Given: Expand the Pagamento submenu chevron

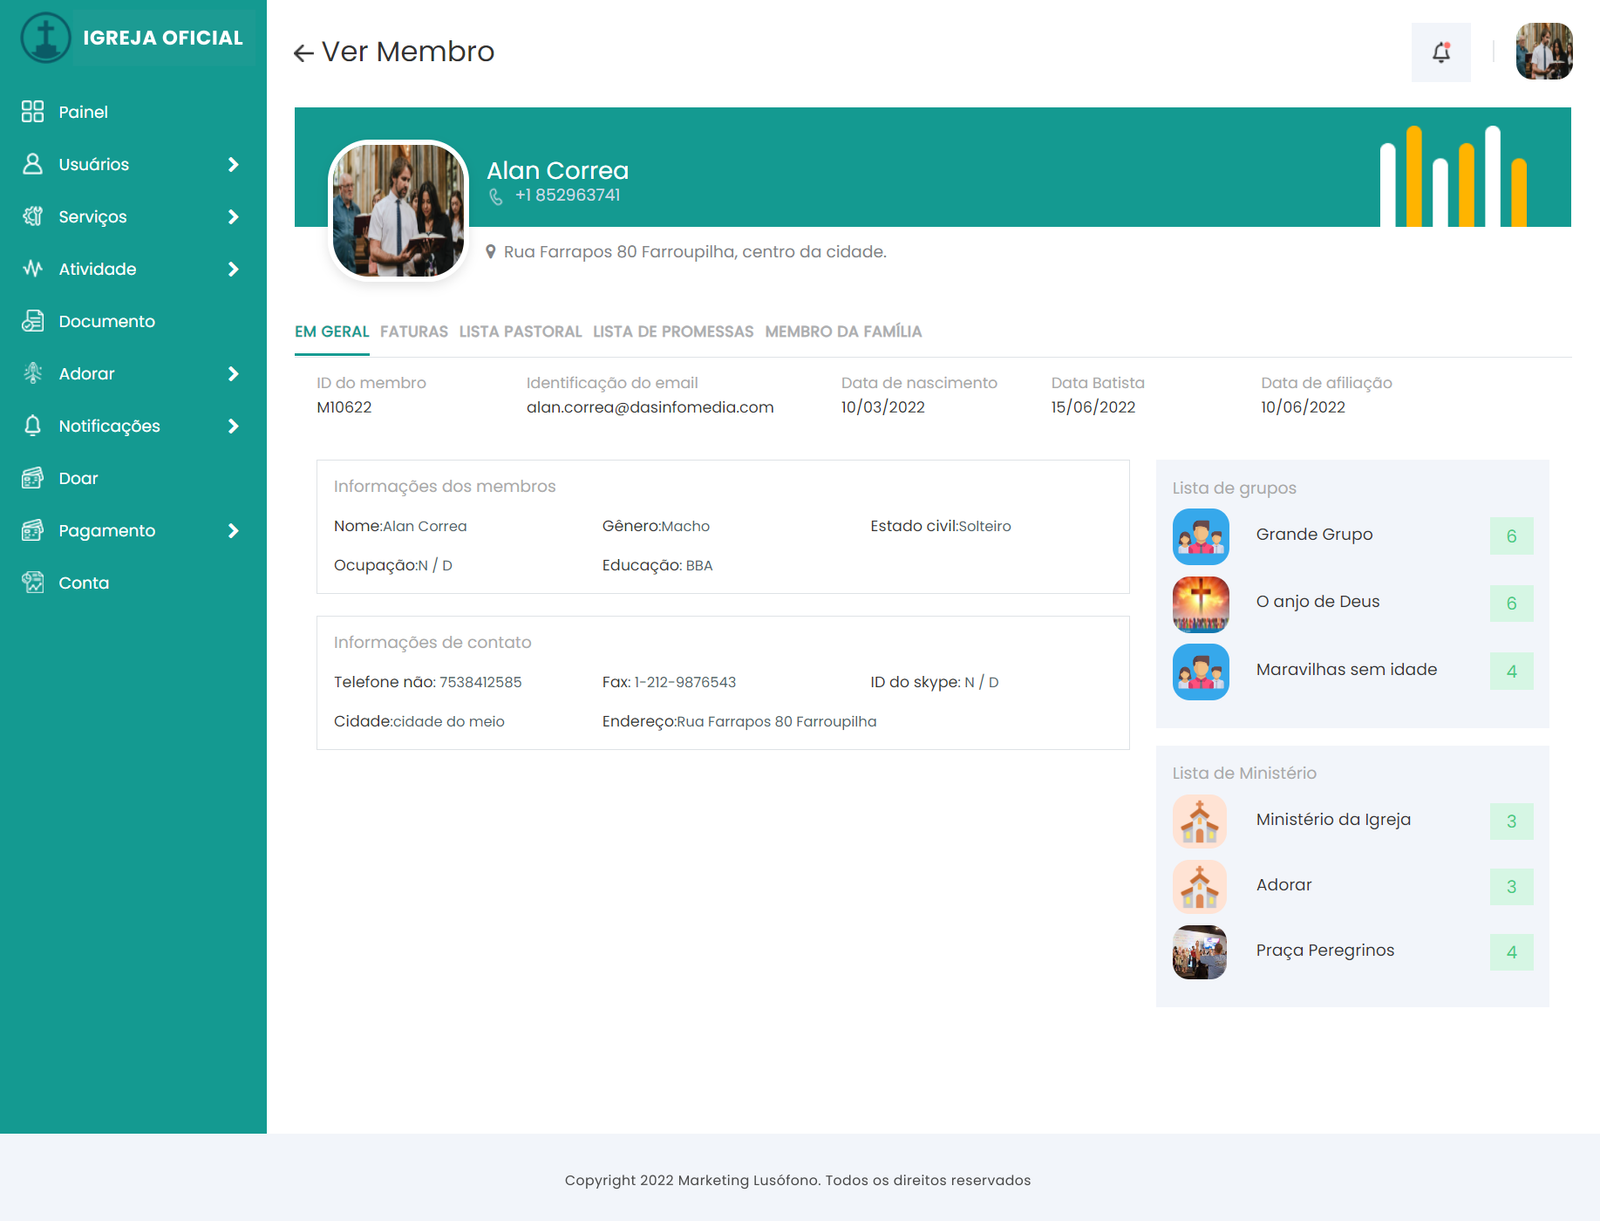Looking at the screenshot, I should coord(233,531).
